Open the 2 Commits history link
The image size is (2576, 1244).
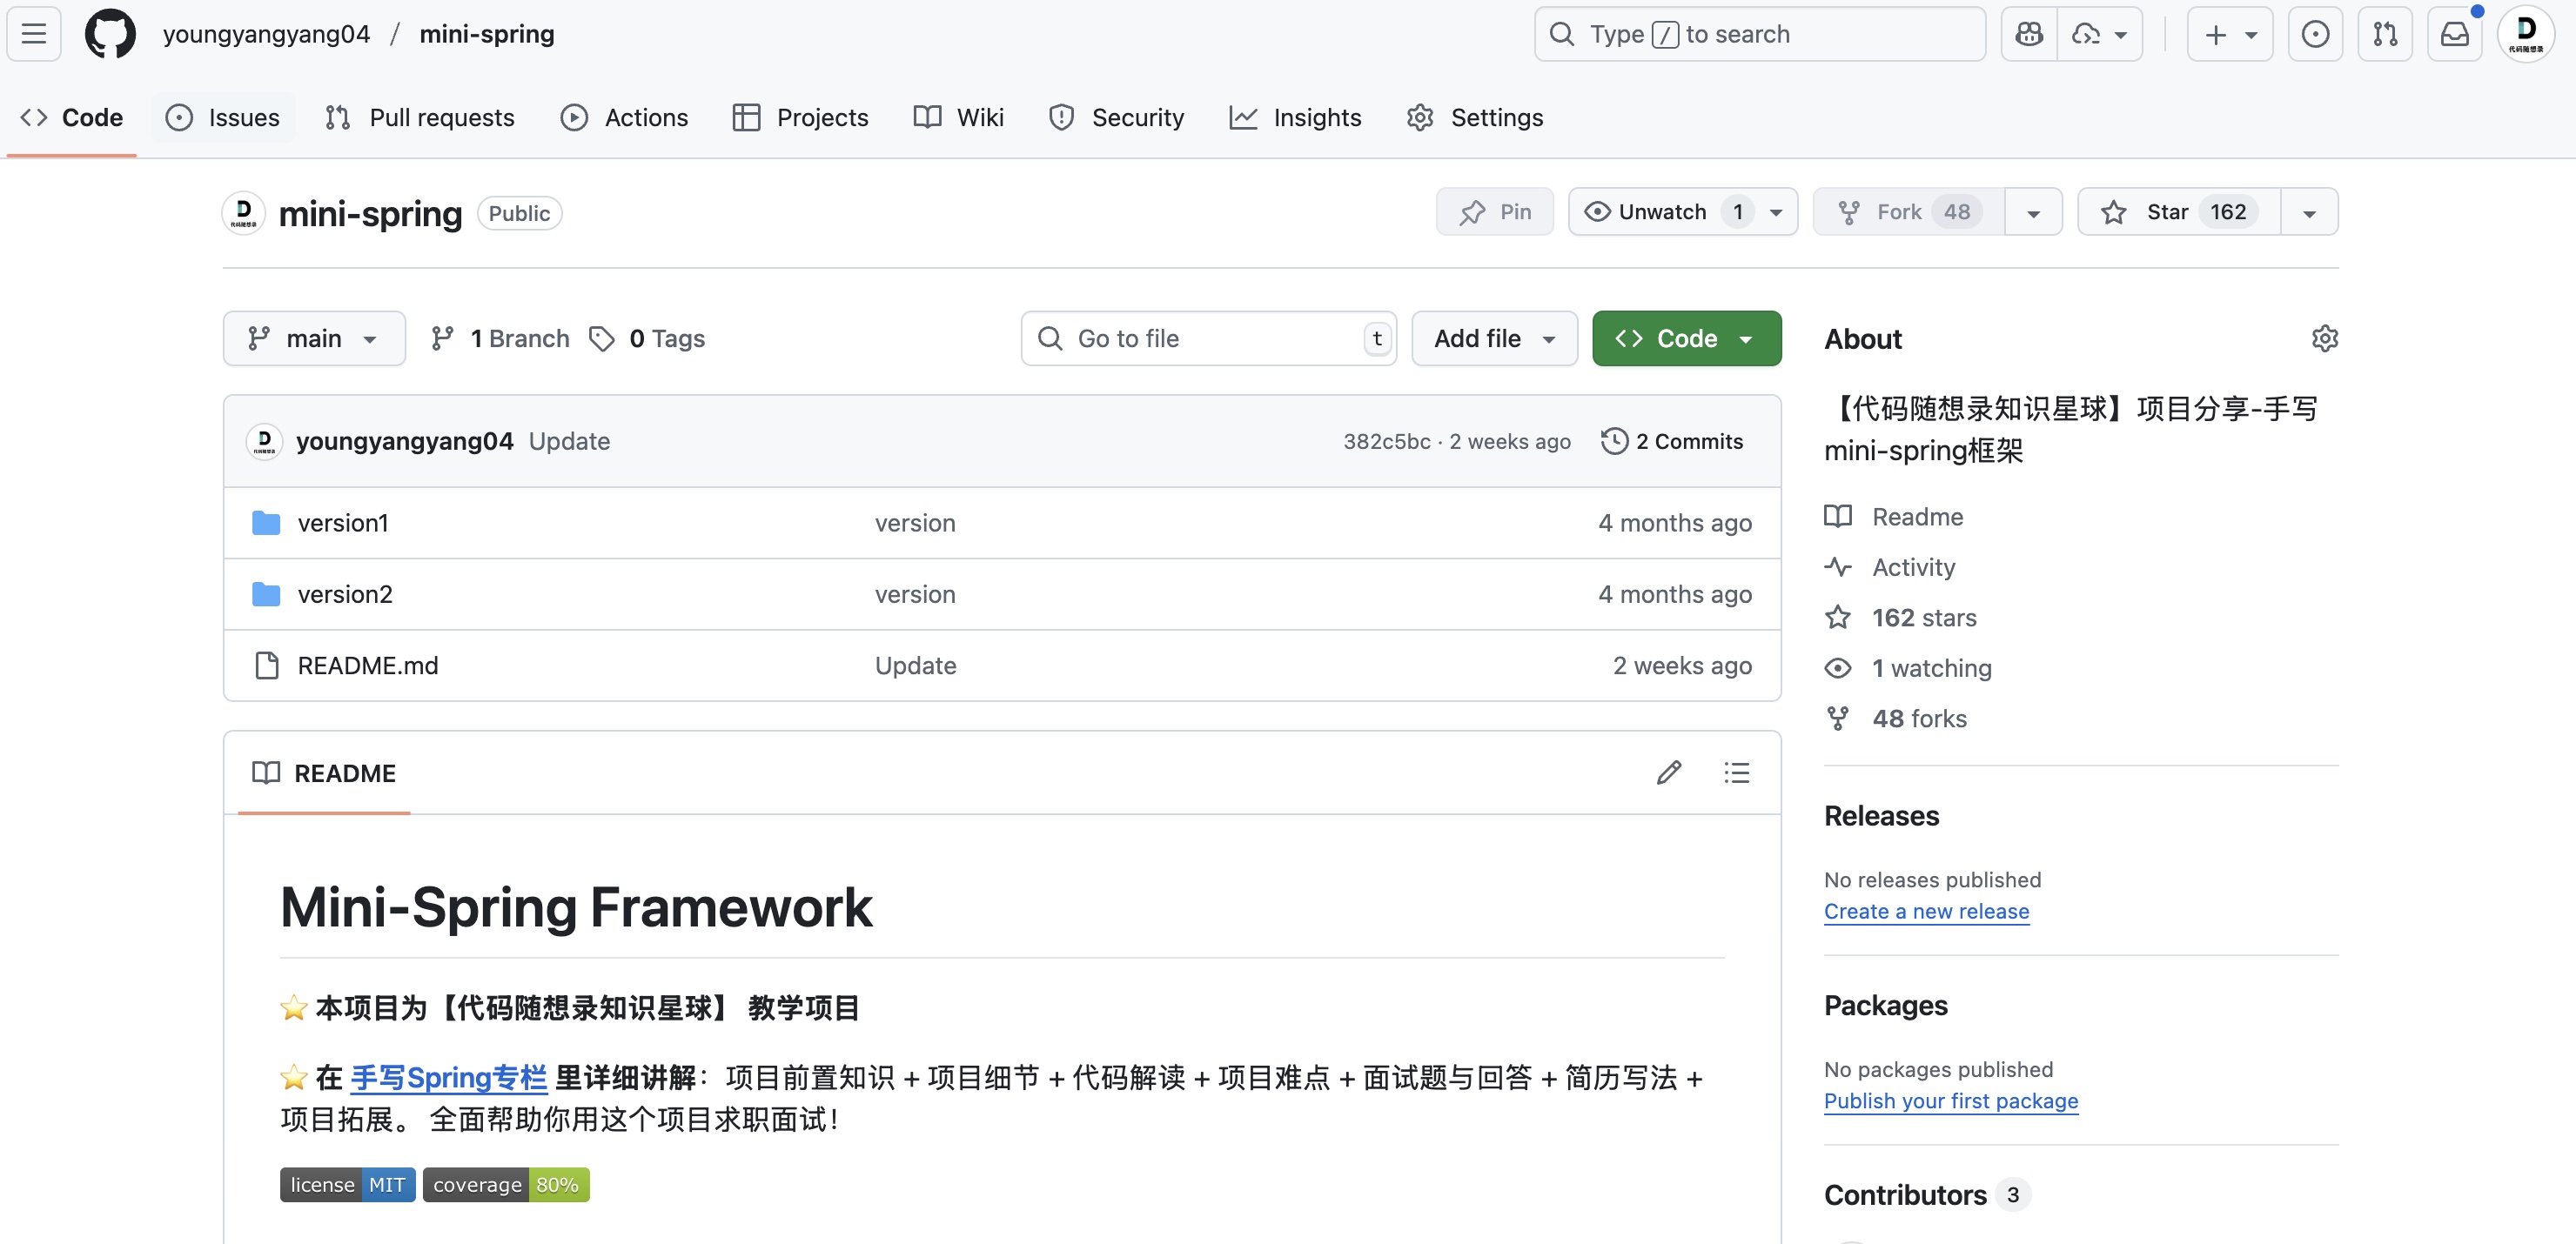coord(1672,441)
